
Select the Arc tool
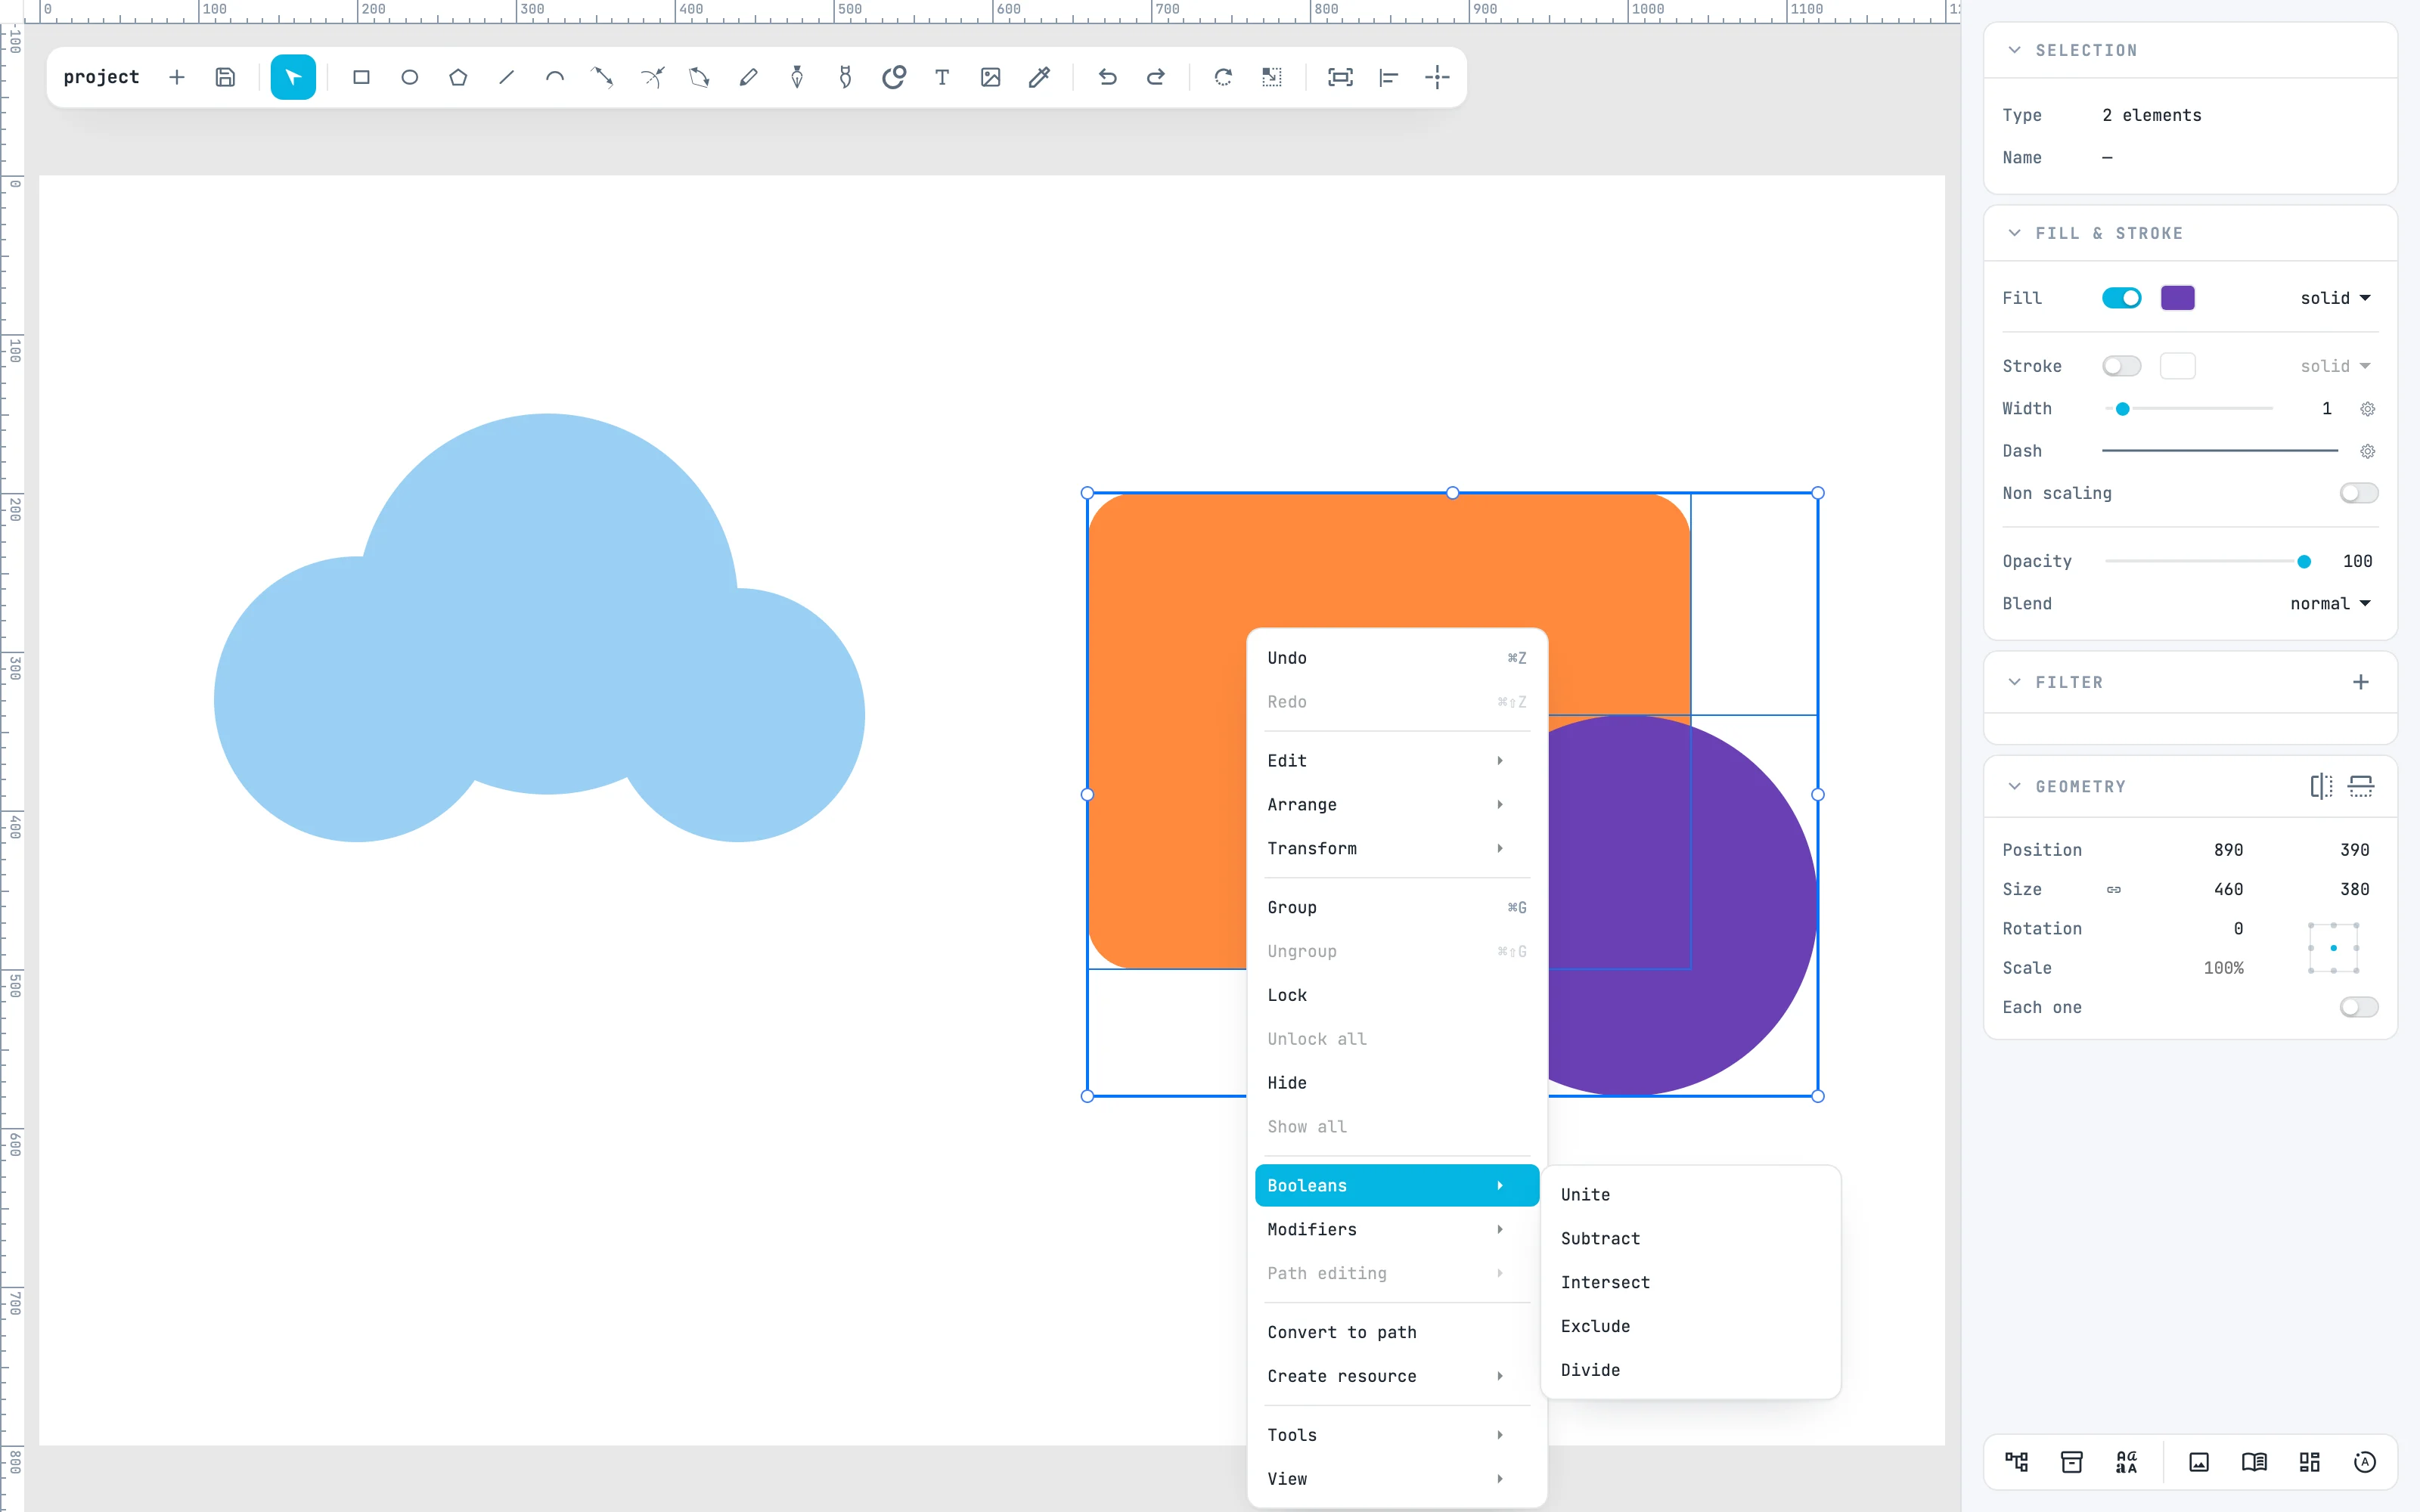(x=555, y=77)
